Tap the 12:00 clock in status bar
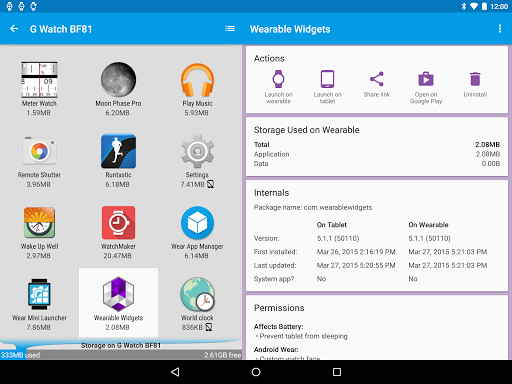This screenshot has height=384, width=512. coord(499,6)
